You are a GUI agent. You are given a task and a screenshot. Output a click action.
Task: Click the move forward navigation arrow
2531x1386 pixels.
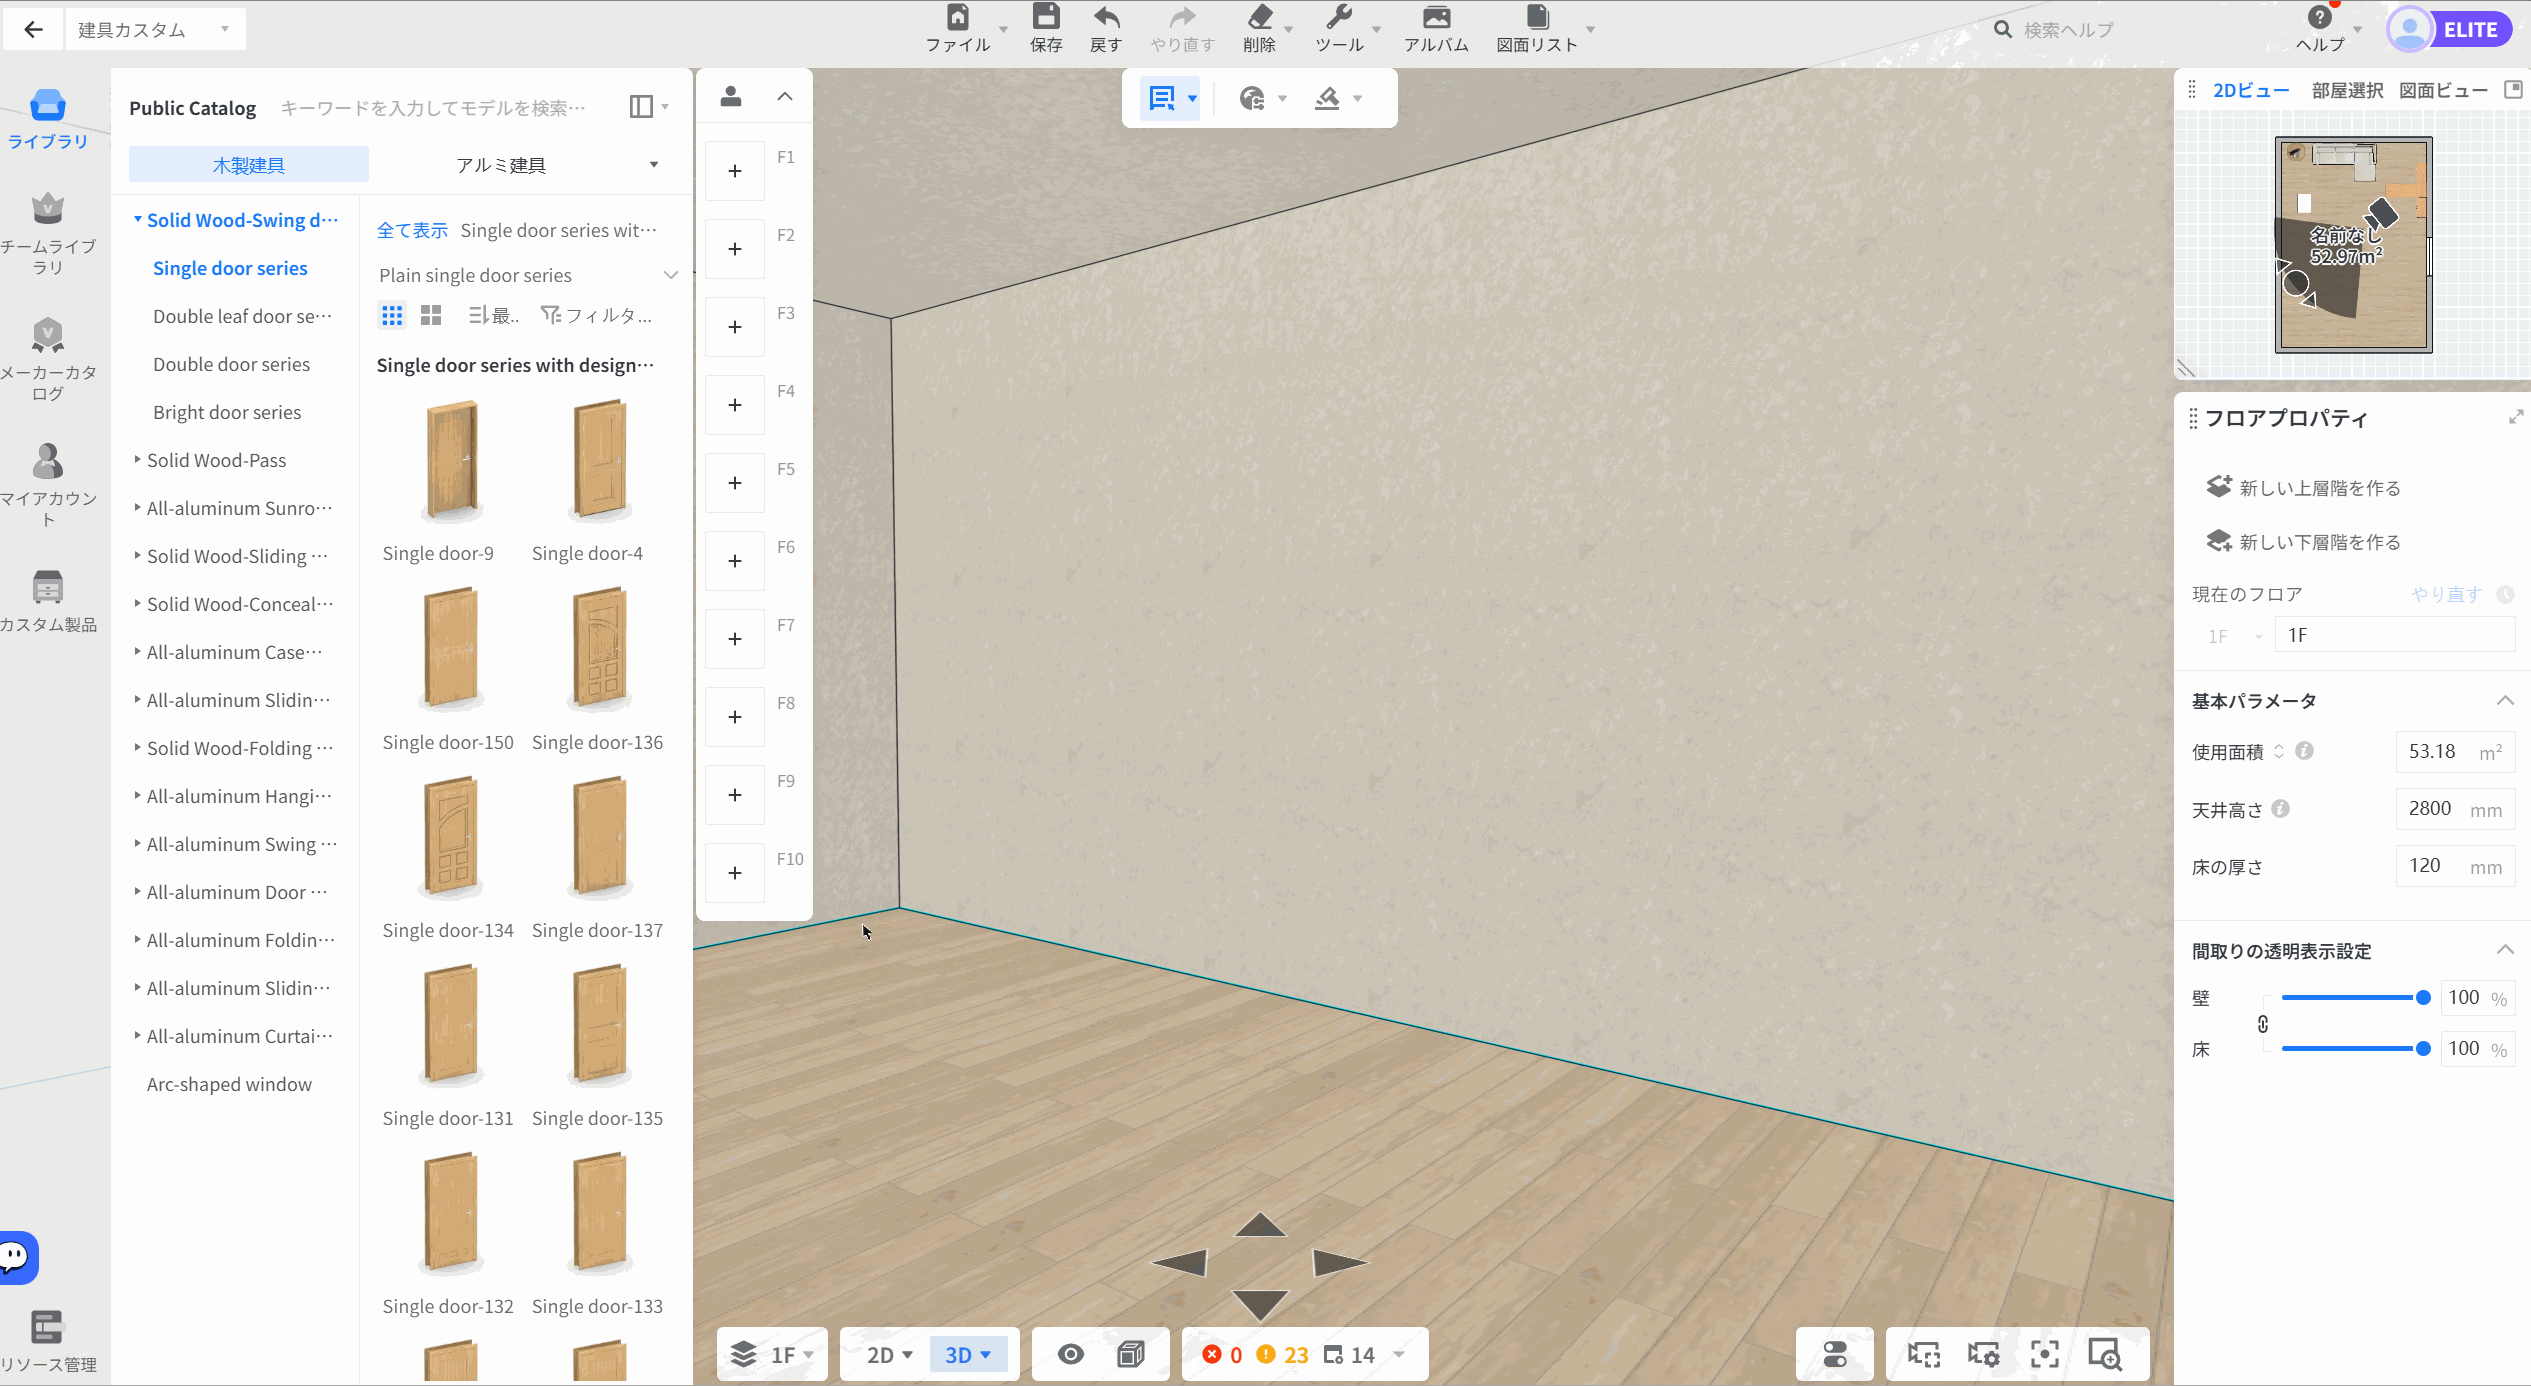click(x=1260, y=1224)
